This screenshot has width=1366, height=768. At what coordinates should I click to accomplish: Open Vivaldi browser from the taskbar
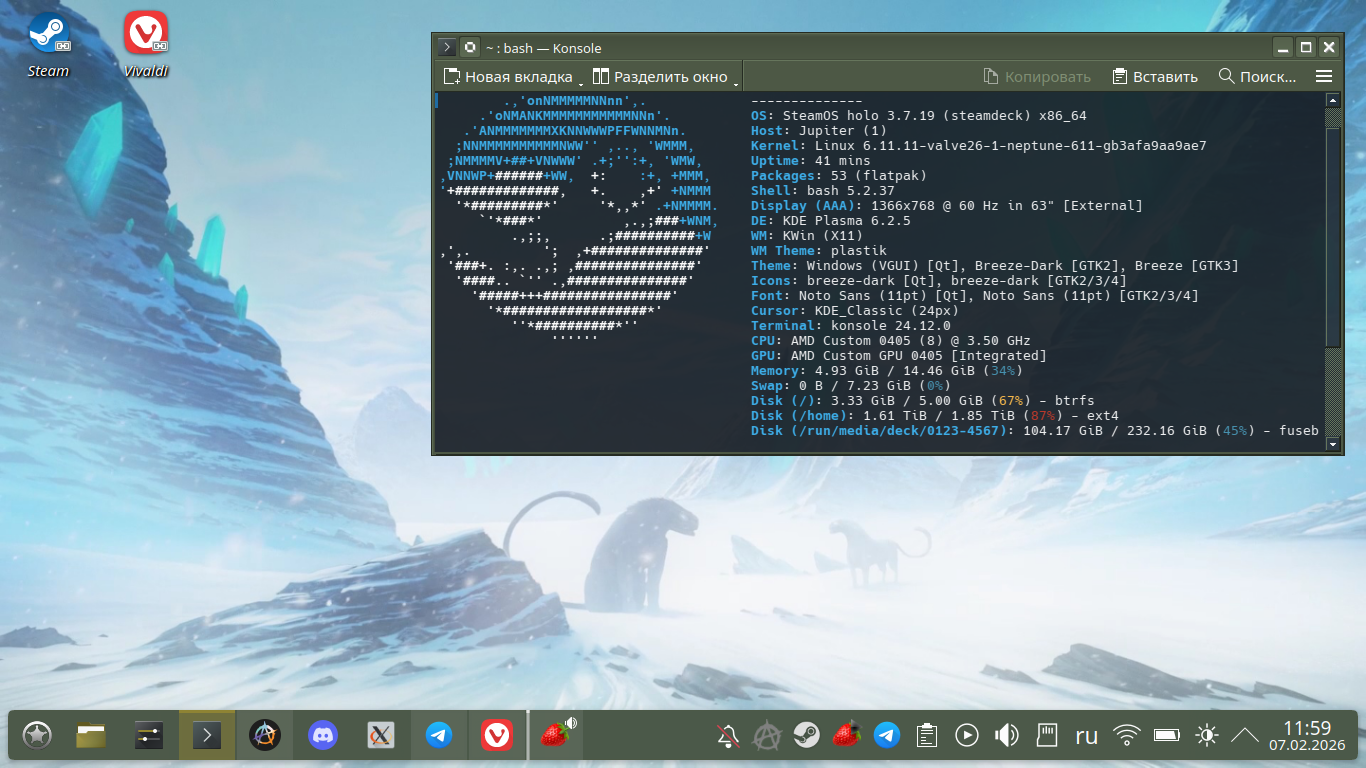tap(497, 736)
